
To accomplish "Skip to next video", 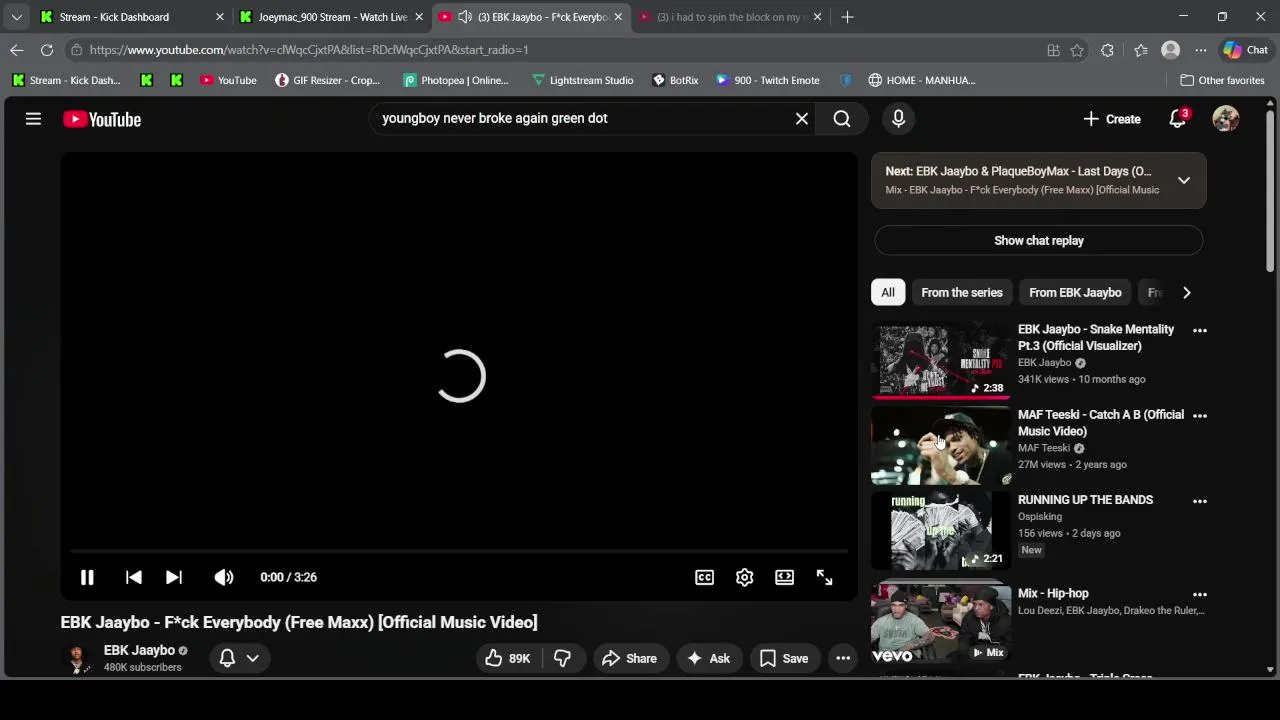I will pyautogui.click(x=173, y=577).
